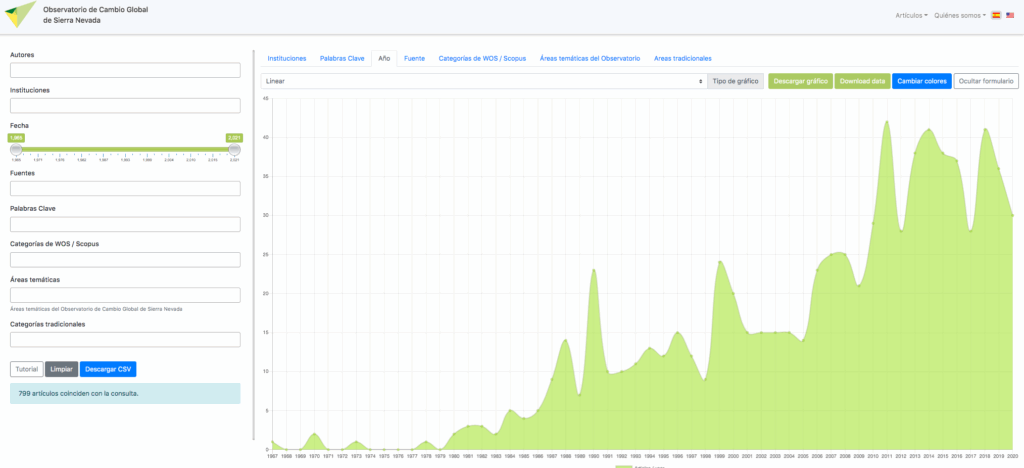Go to the Areas tradicionales tab
The width and height of the screenshot is (1024, 468).
(x=682, y=59)
